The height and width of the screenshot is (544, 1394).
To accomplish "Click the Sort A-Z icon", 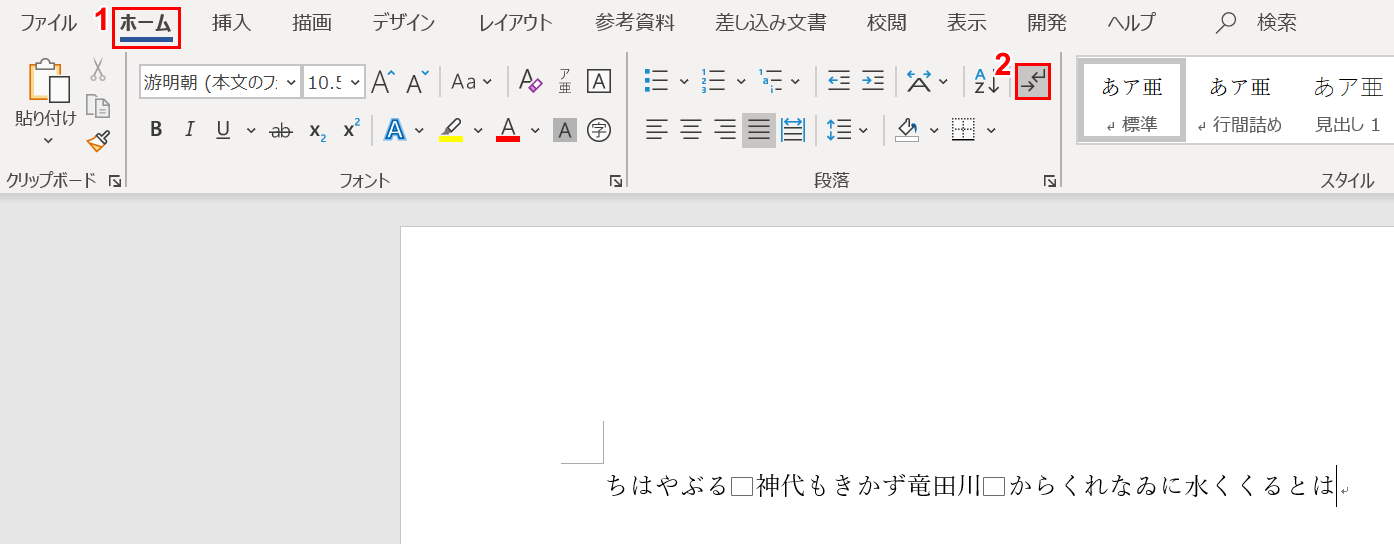I will [986, 82].
